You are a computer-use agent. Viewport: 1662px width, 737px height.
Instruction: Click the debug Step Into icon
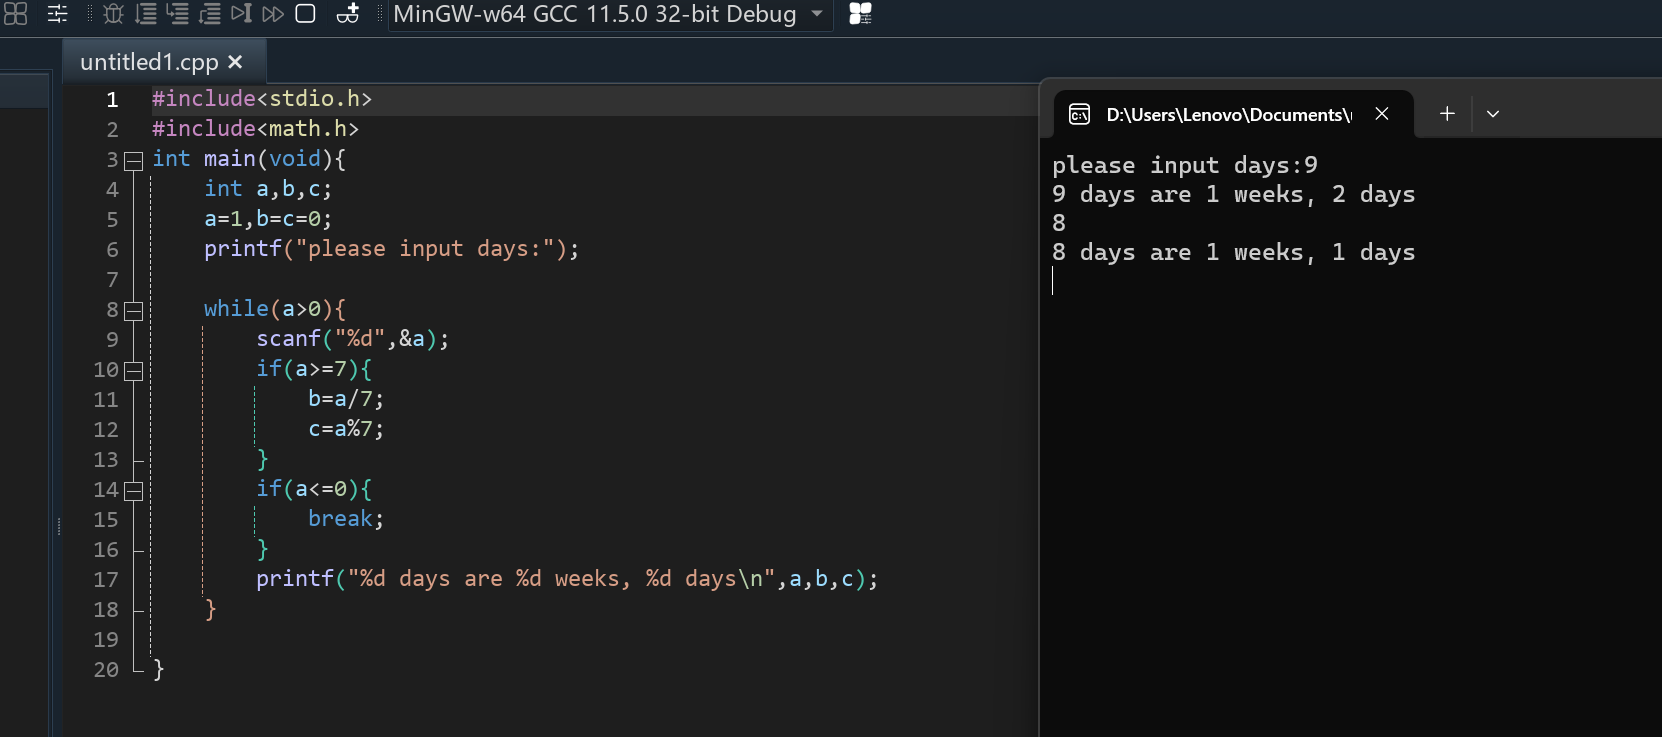point(178,13)
